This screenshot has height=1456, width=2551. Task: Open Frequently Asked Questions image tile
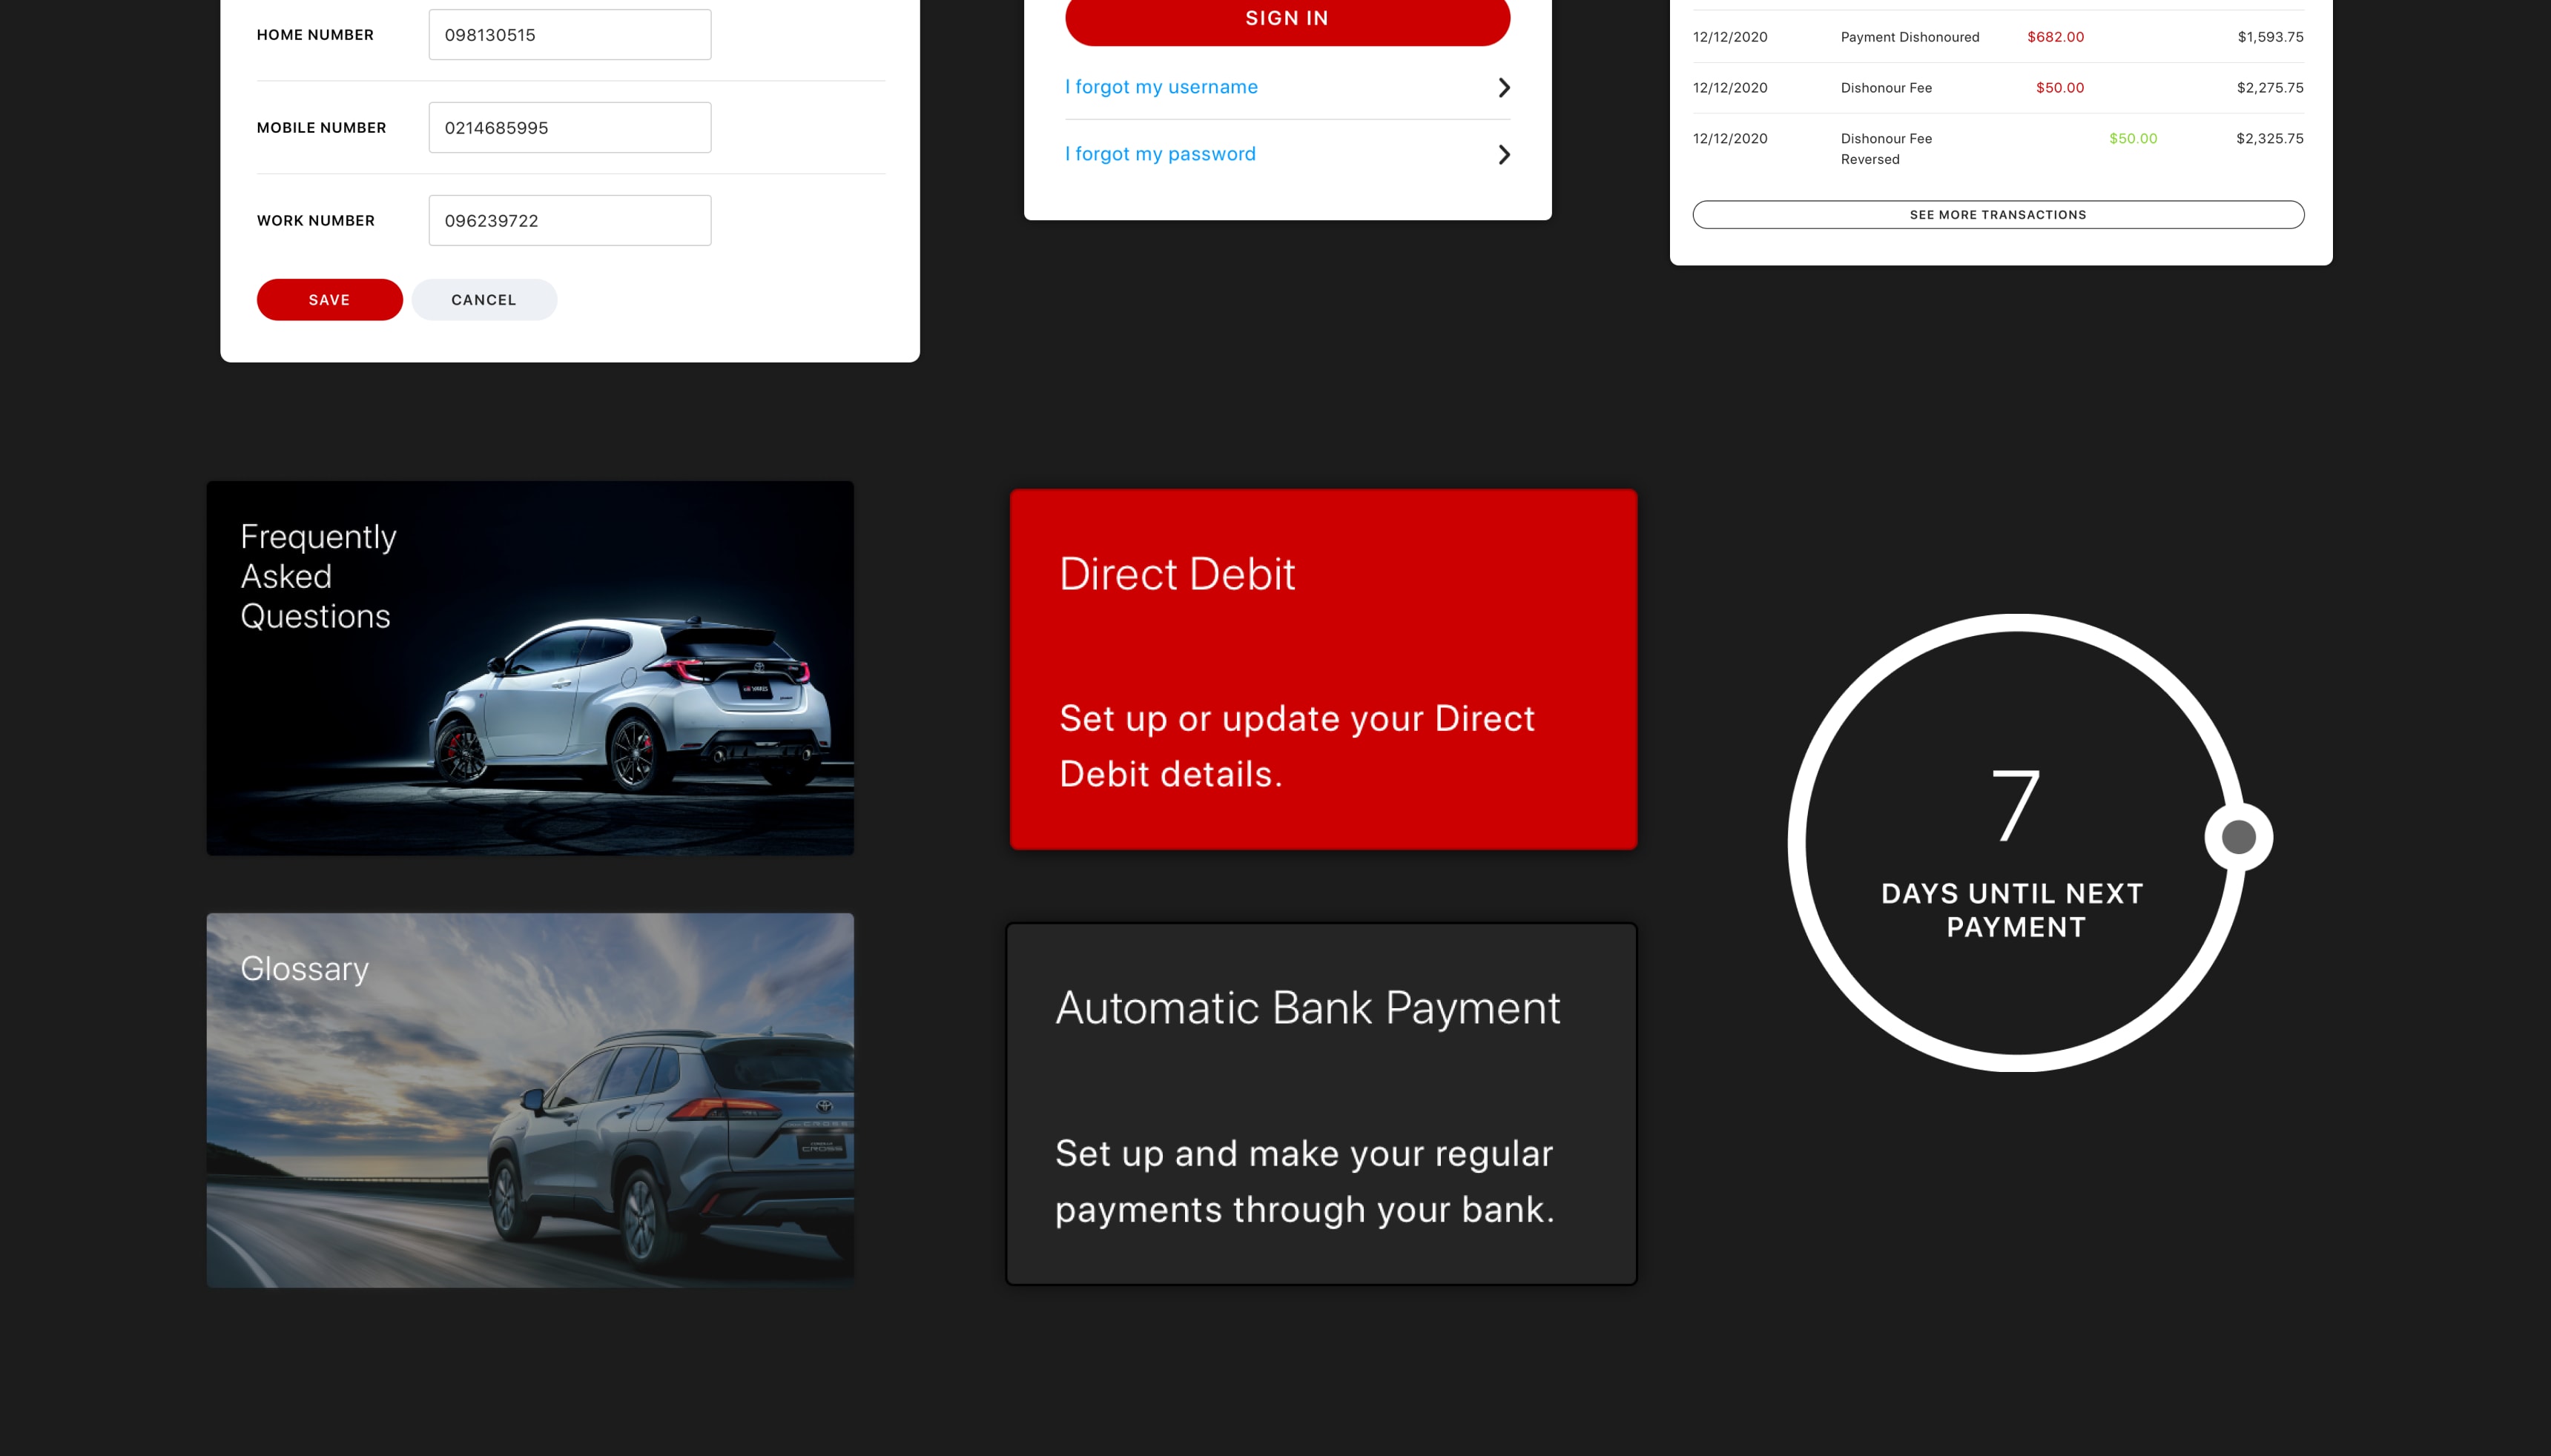tap(529, 668)
